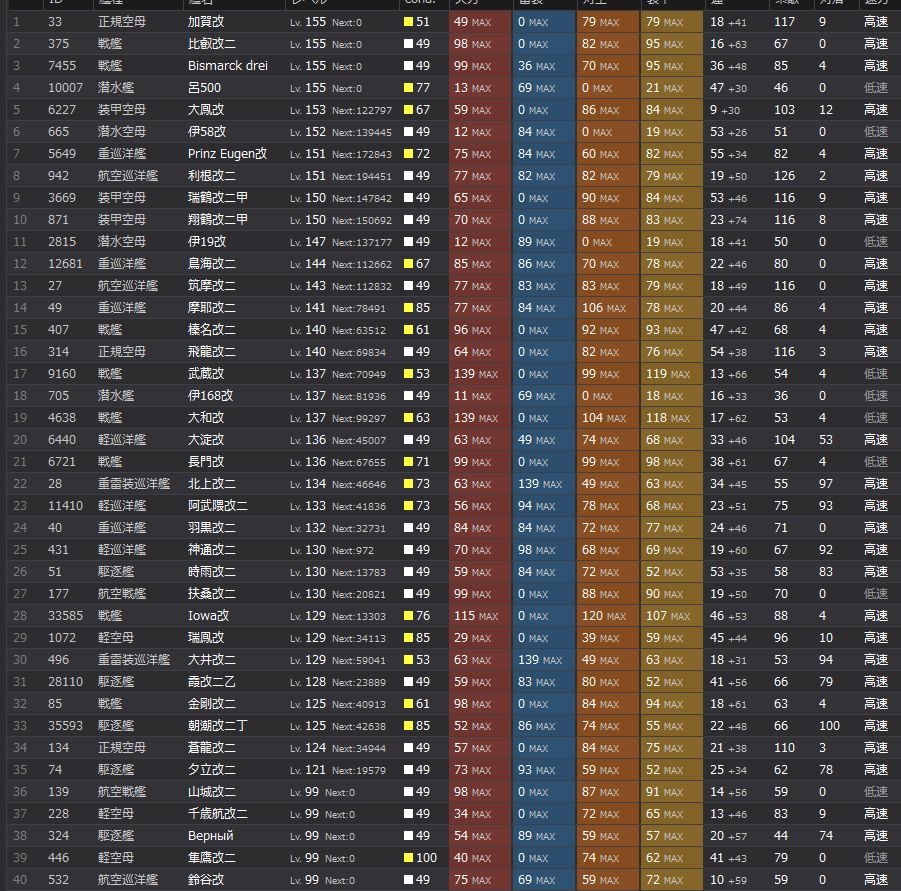901x891 pixels.
Task: Click the Next:972 experience value
Action: (x=353, y=550)
